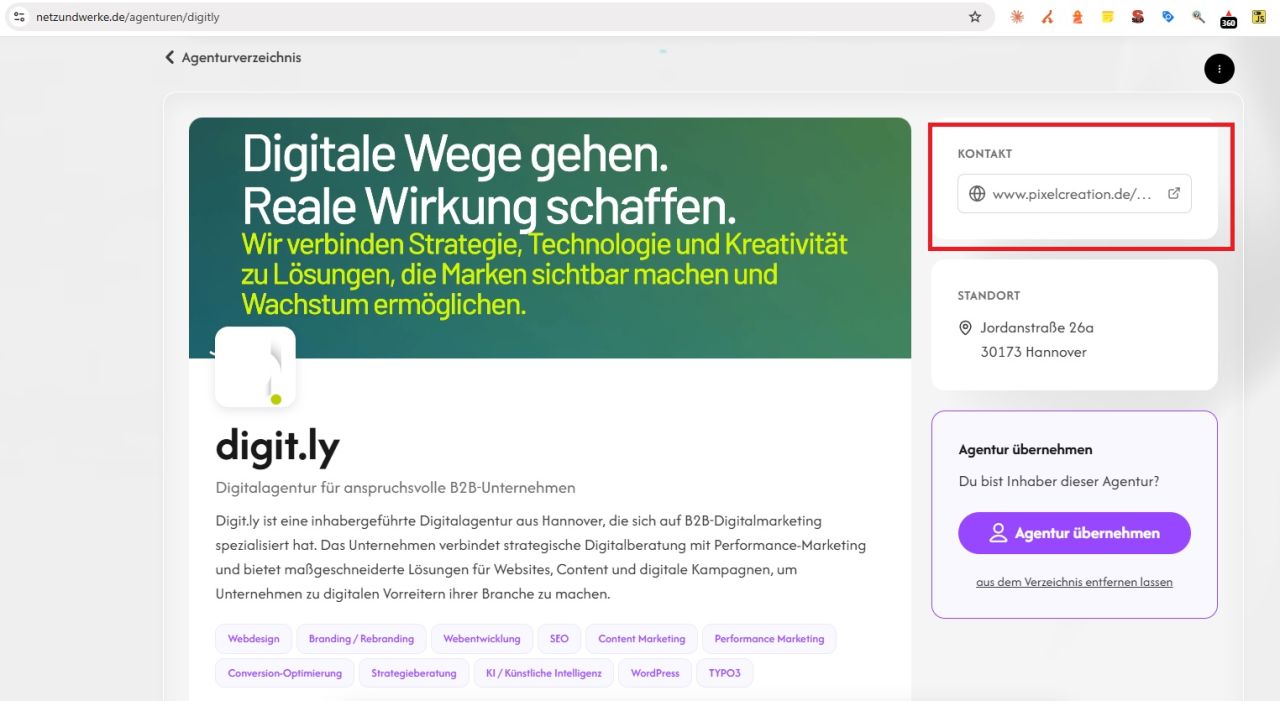
Task: Click the blue price tag extension icon
Action: [x=1168, y=17]
